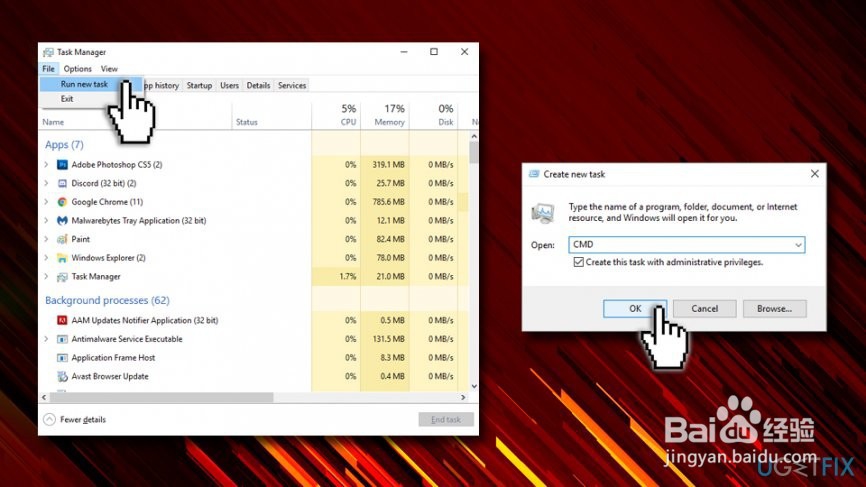Expand Antimalware Service Executable row

coord(46,339)
